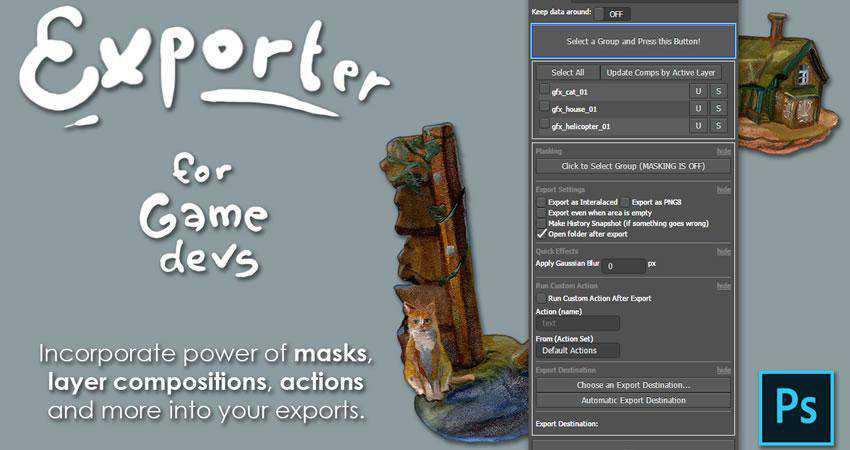Click Choose an Export Destination button

click(633, 385)
